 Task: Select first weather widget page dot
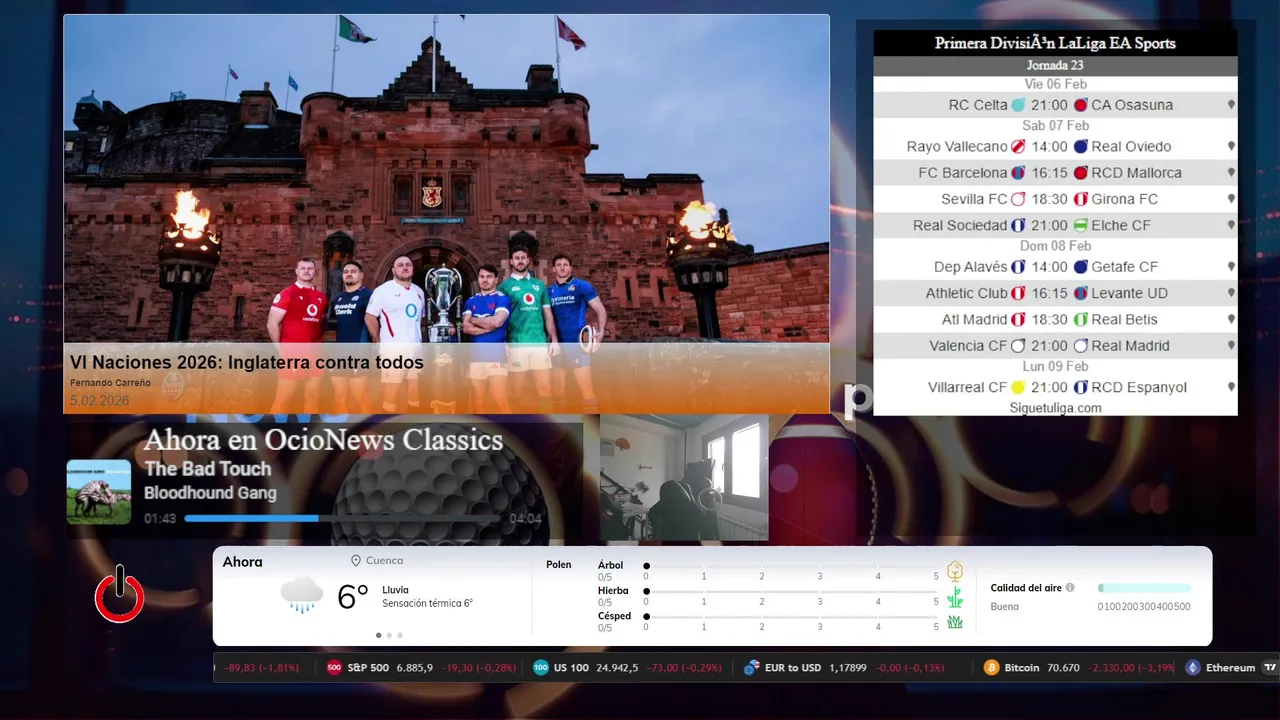(378, 635)
